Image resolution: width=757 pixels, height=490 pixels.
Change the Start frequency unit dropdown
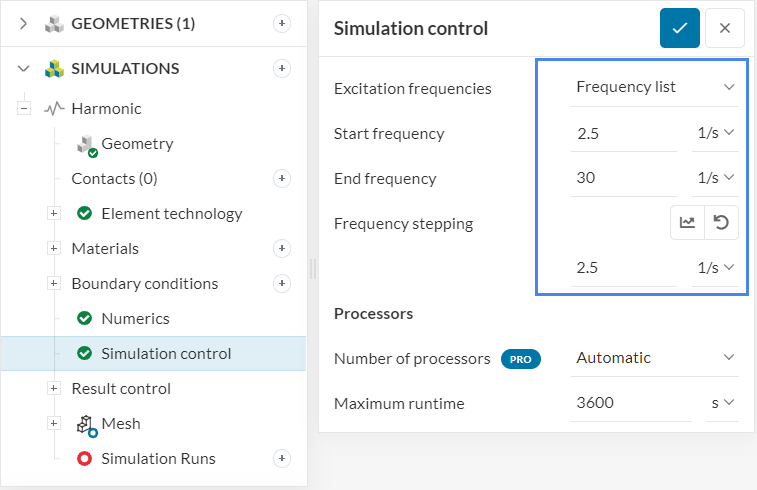(x=716, y=133)
